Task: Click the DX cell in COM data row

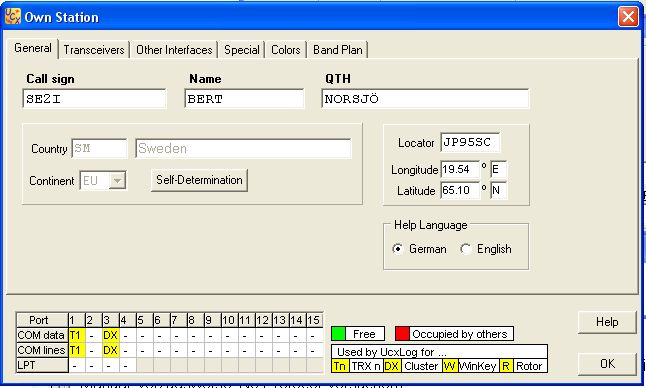Action: point(110,335)
